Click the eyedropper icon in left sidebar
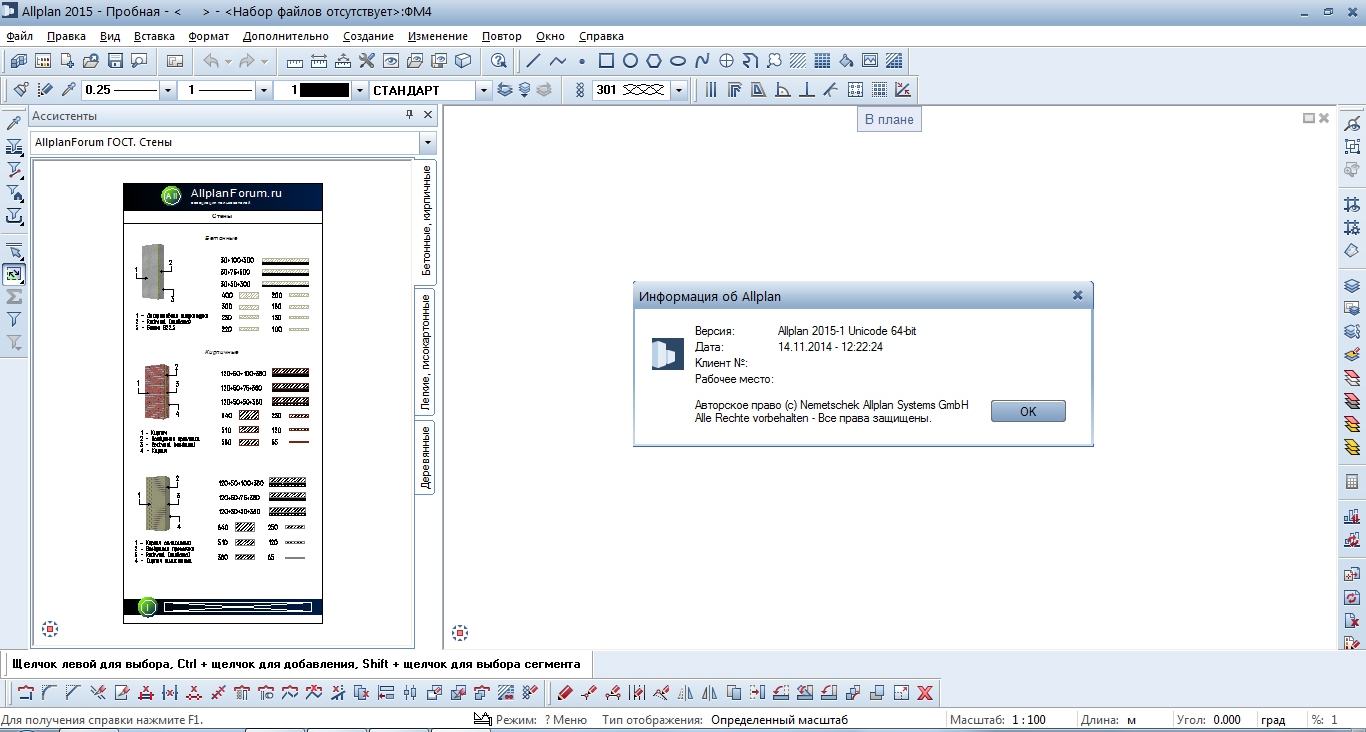This screenshot has width=1366, height=732. pyautogui.click(x=14, y=123)
